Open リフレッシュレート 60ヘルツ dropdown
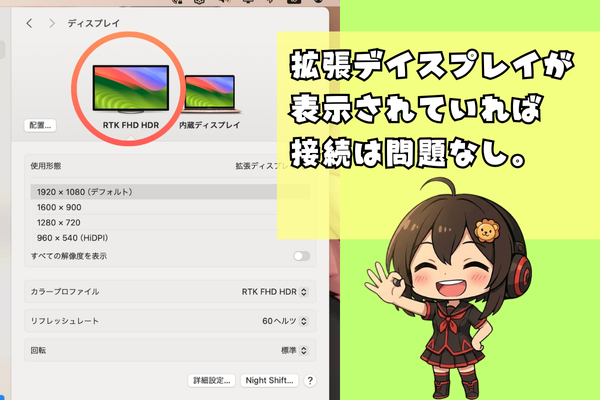 point(285,321)
